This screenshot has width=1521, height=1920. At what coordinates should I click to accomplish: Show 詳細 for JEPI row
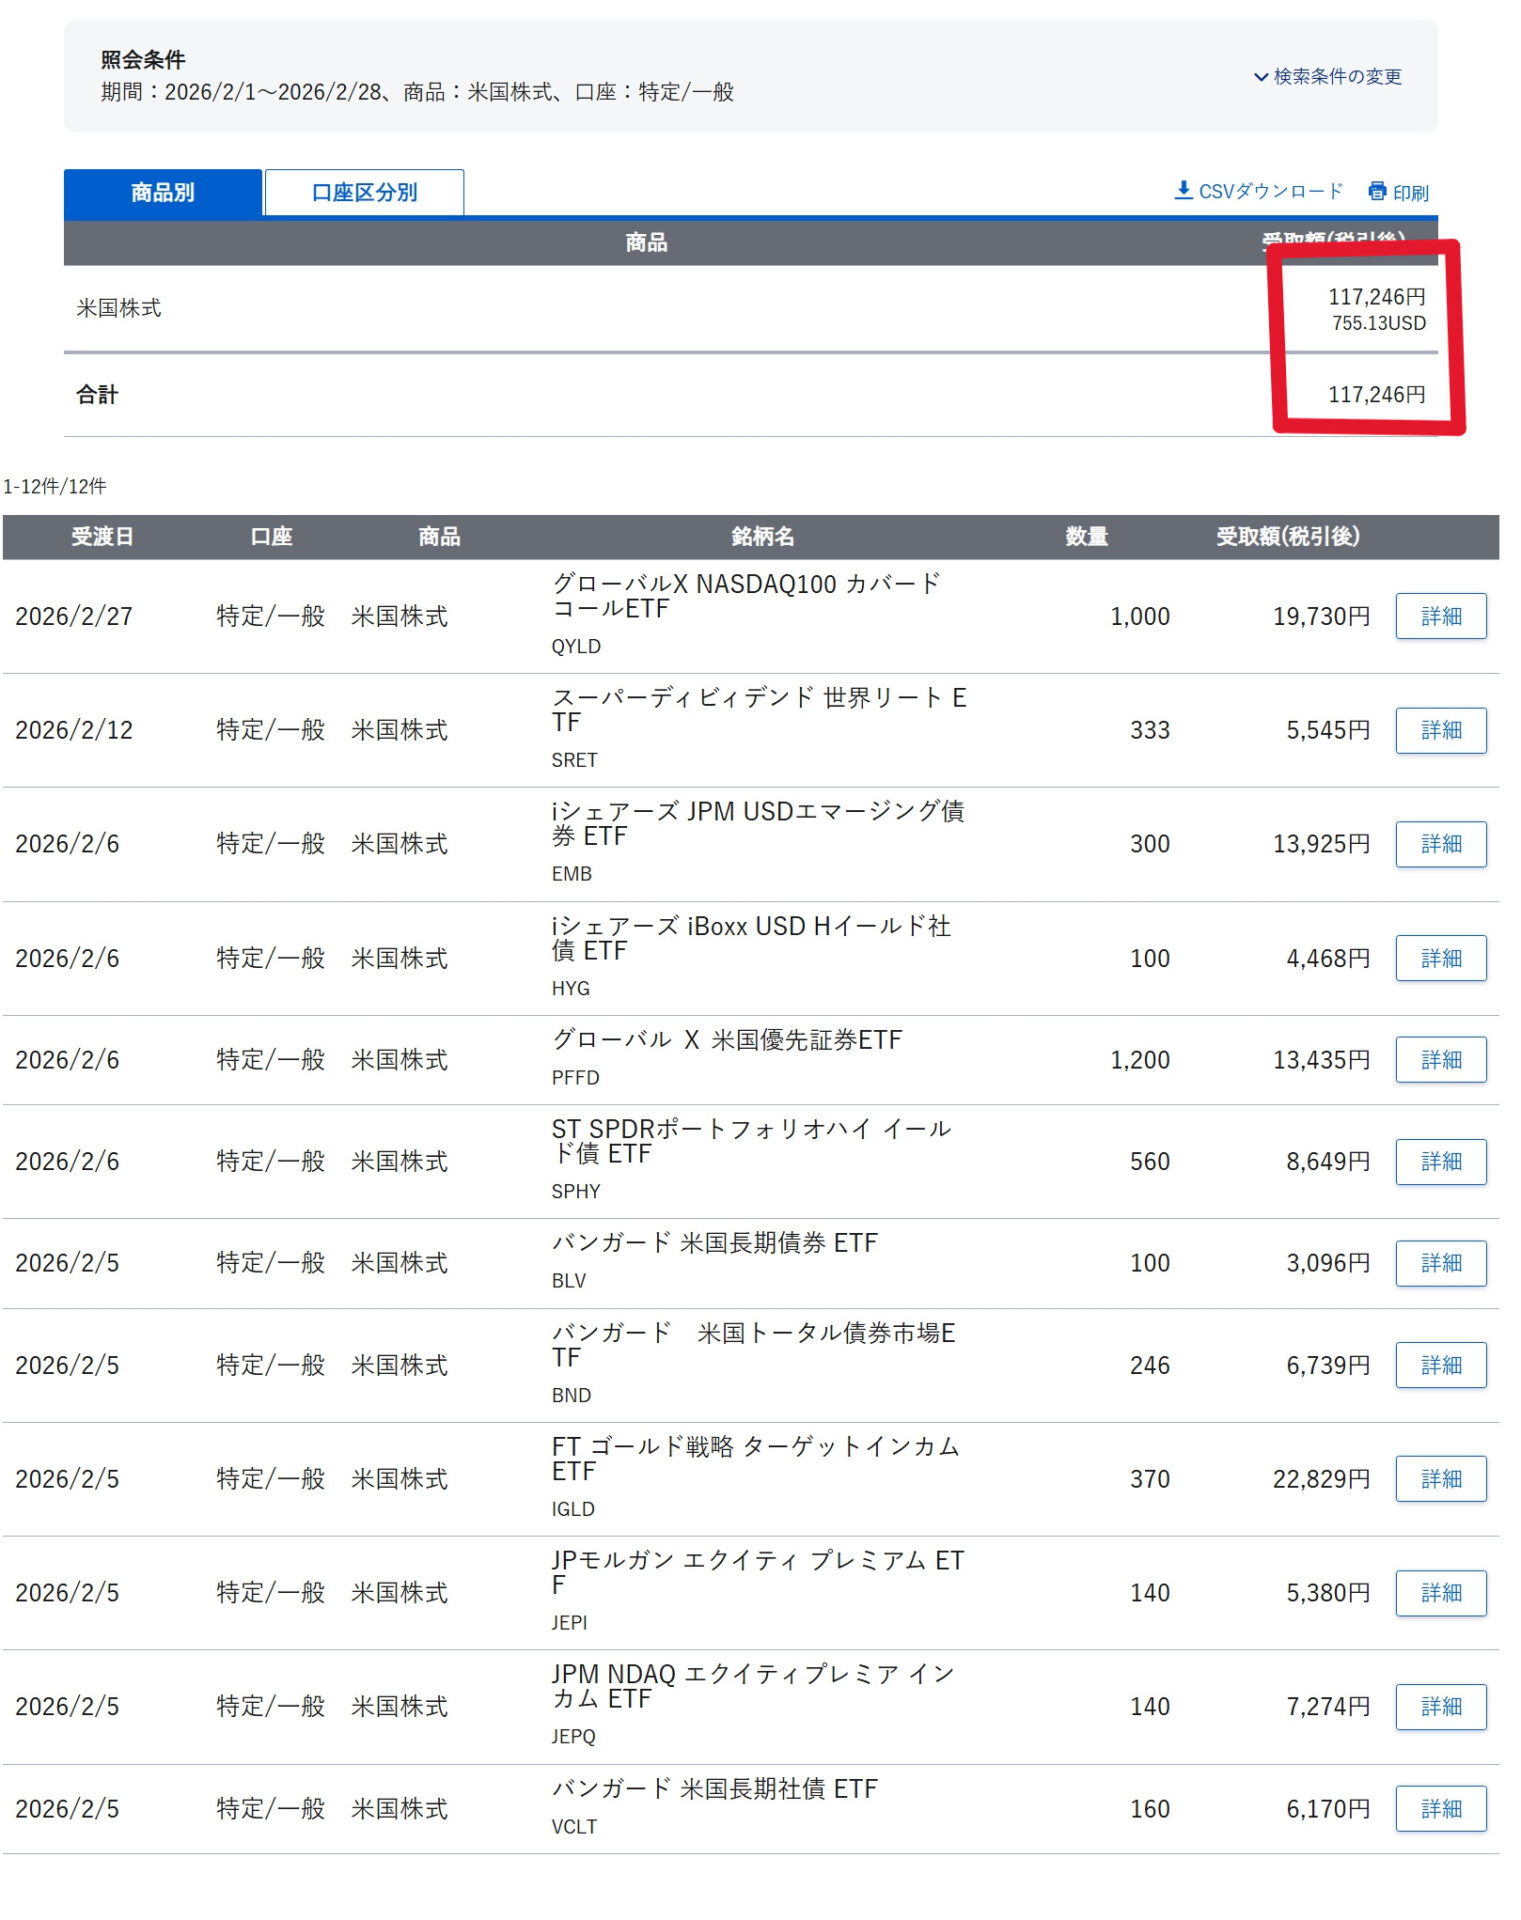[x=1440, y=1593]
